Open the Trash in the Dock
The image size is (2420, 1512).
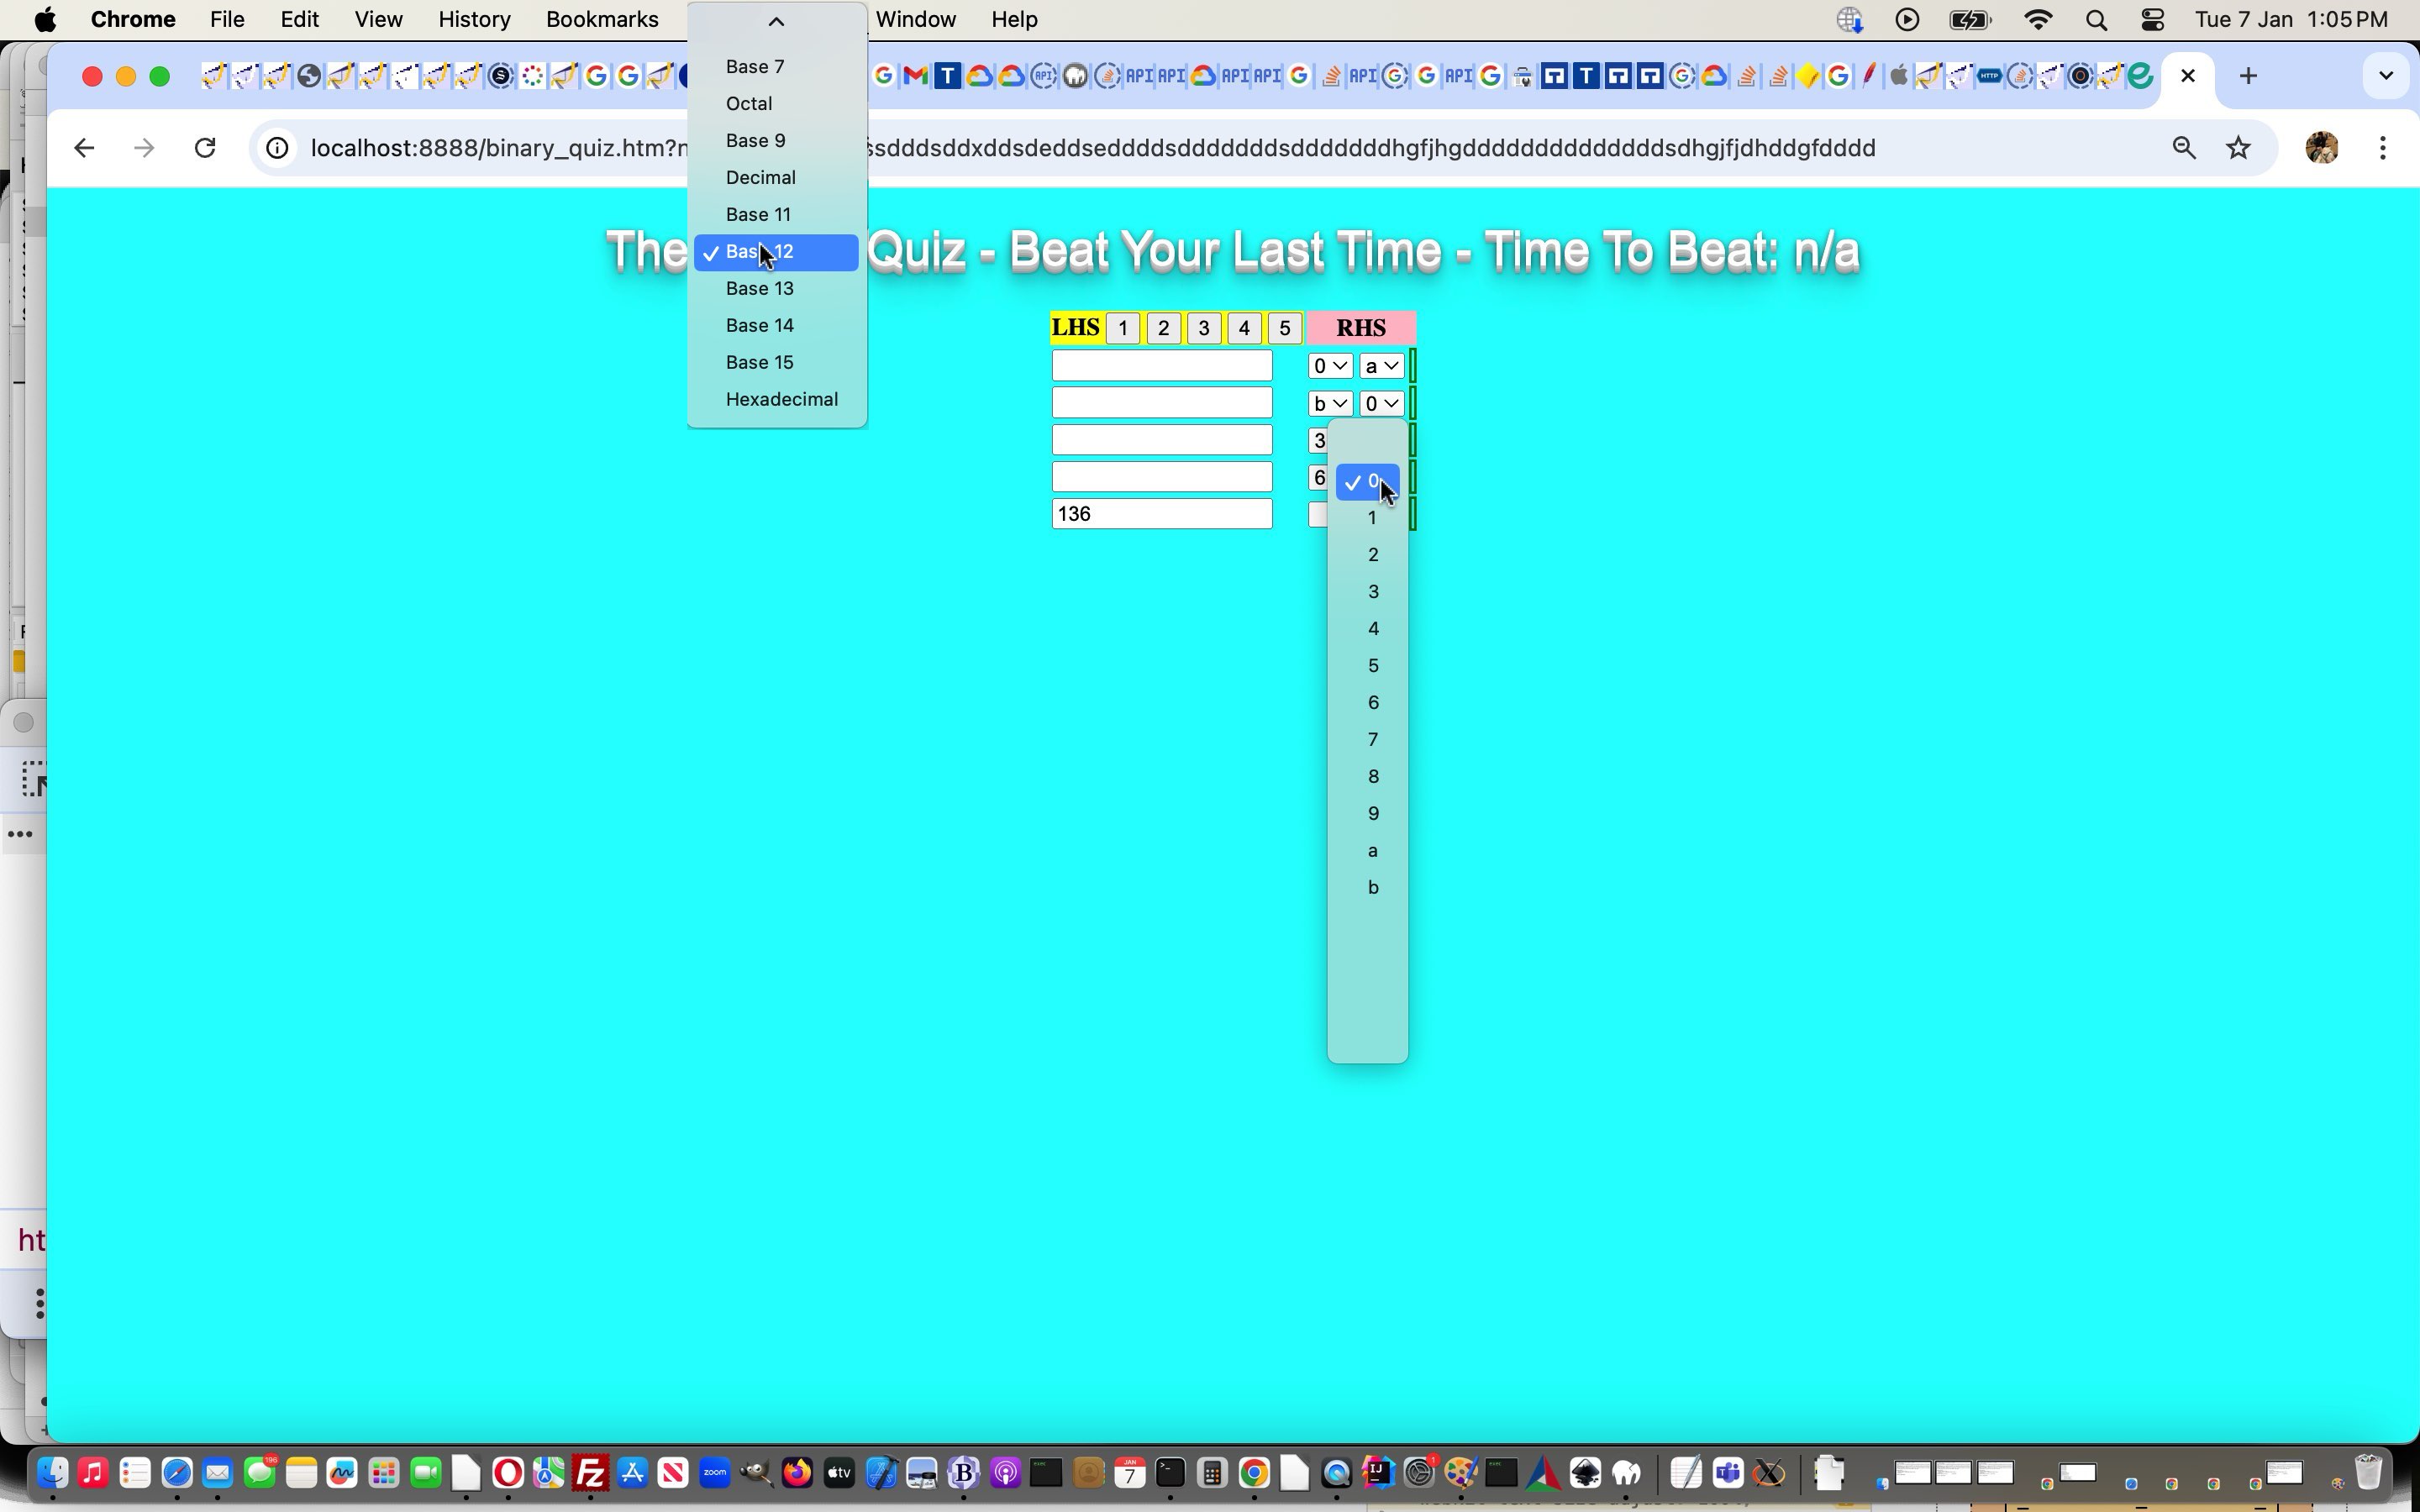[2367, 1473]
